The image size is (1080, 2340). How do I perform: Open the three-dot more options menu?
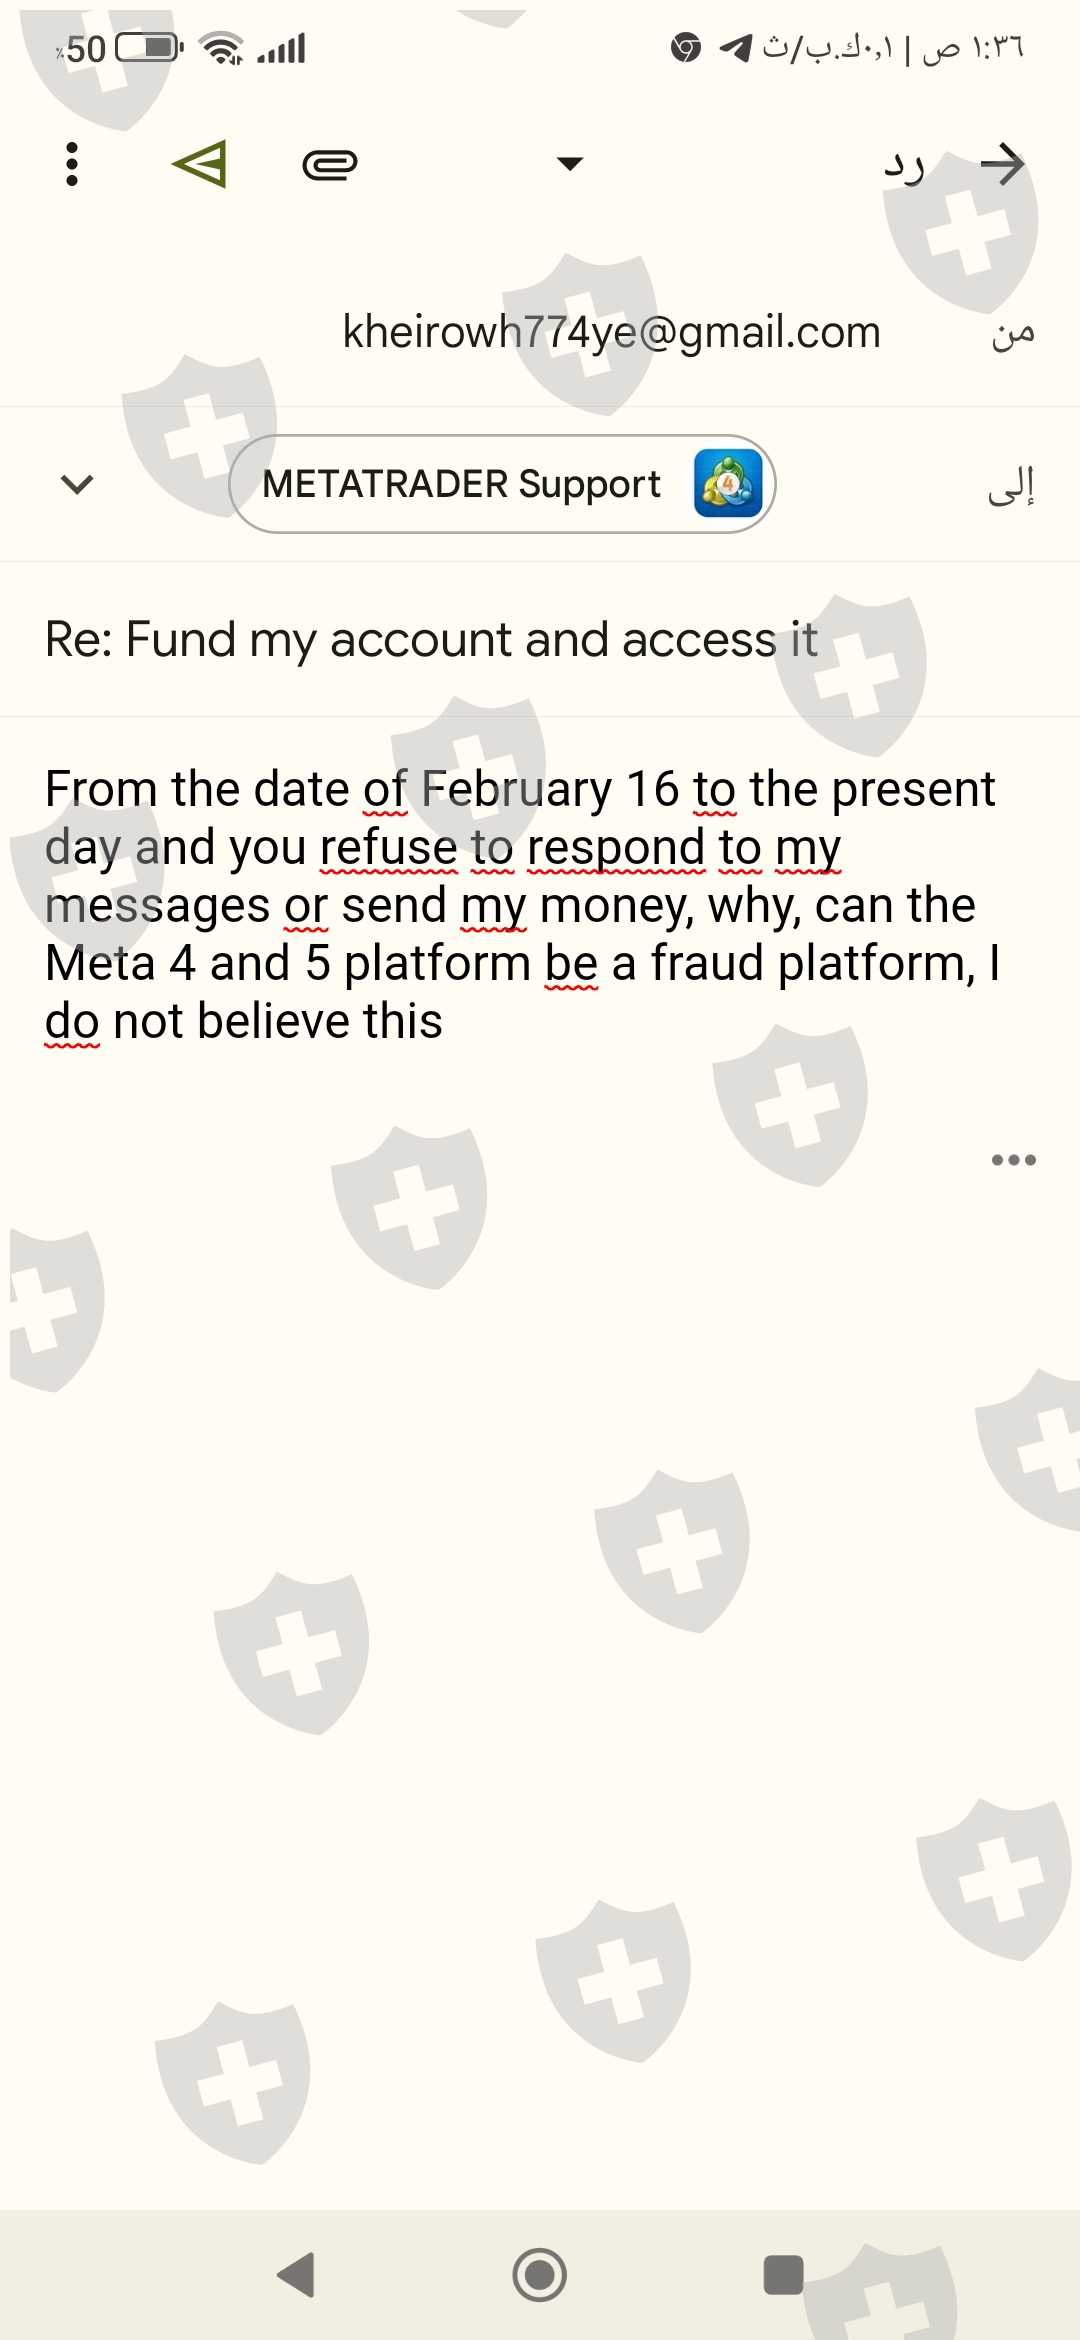[x=71, y=164]
